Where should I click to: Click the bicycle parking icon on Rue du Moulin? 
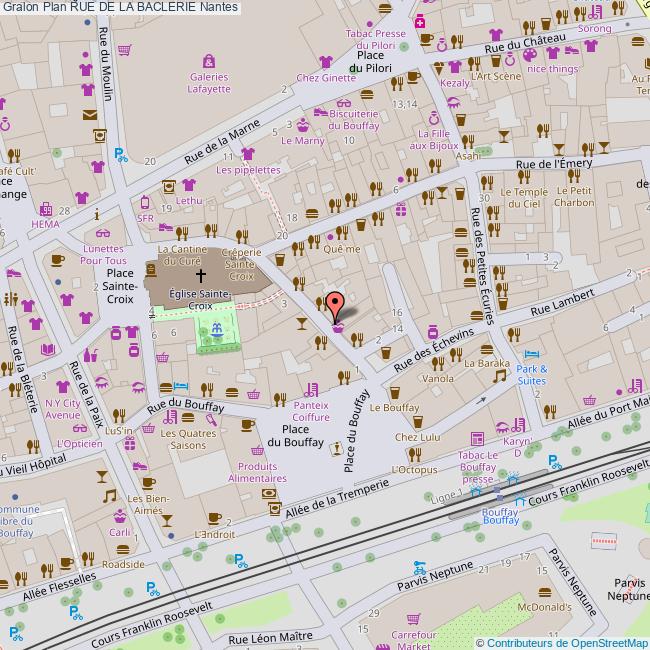coord(121,154)
